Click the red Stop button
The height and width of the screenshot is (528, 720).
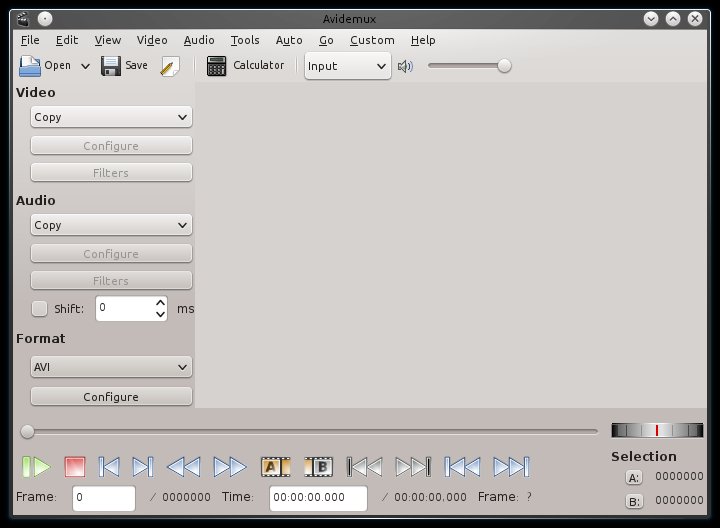click(x=75, y=467)
